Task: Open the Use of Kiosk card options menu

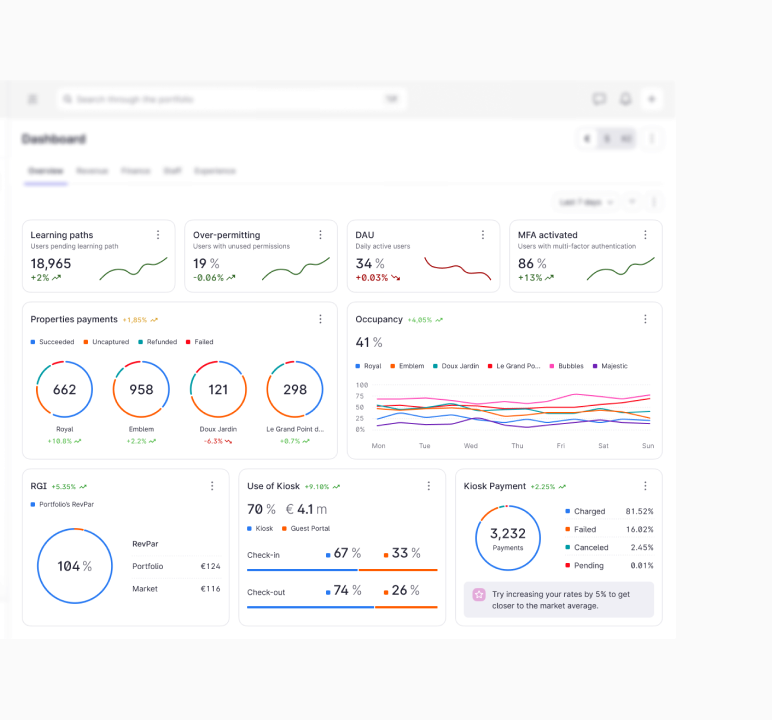Action: 428,486
